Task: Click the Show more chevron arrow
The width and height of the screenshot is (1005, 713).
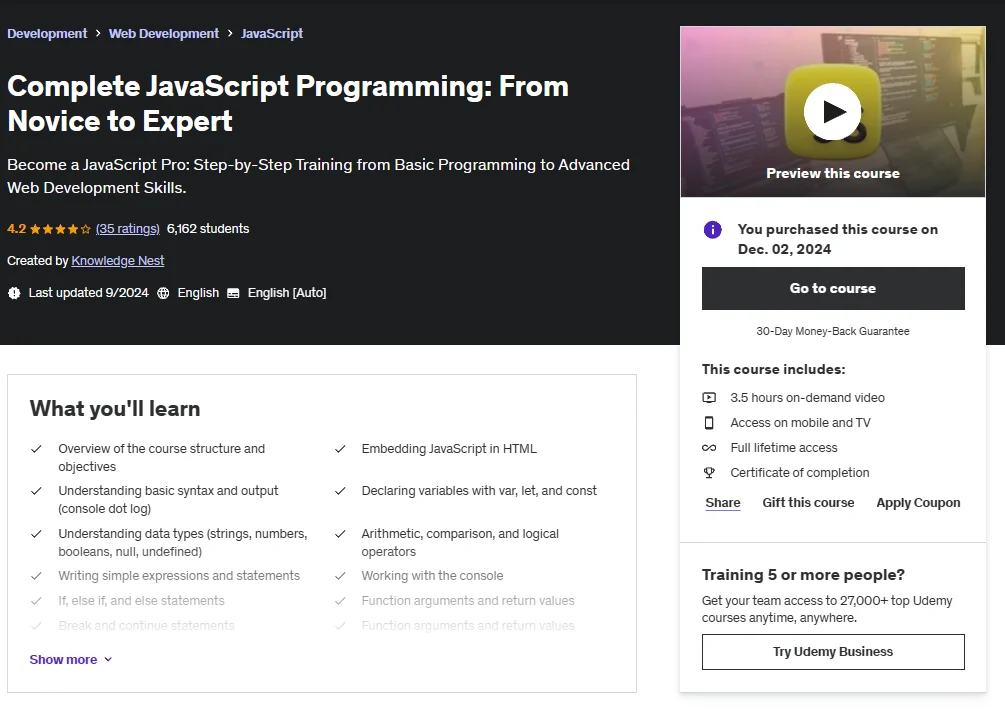Action: click(x=108, y=660)
